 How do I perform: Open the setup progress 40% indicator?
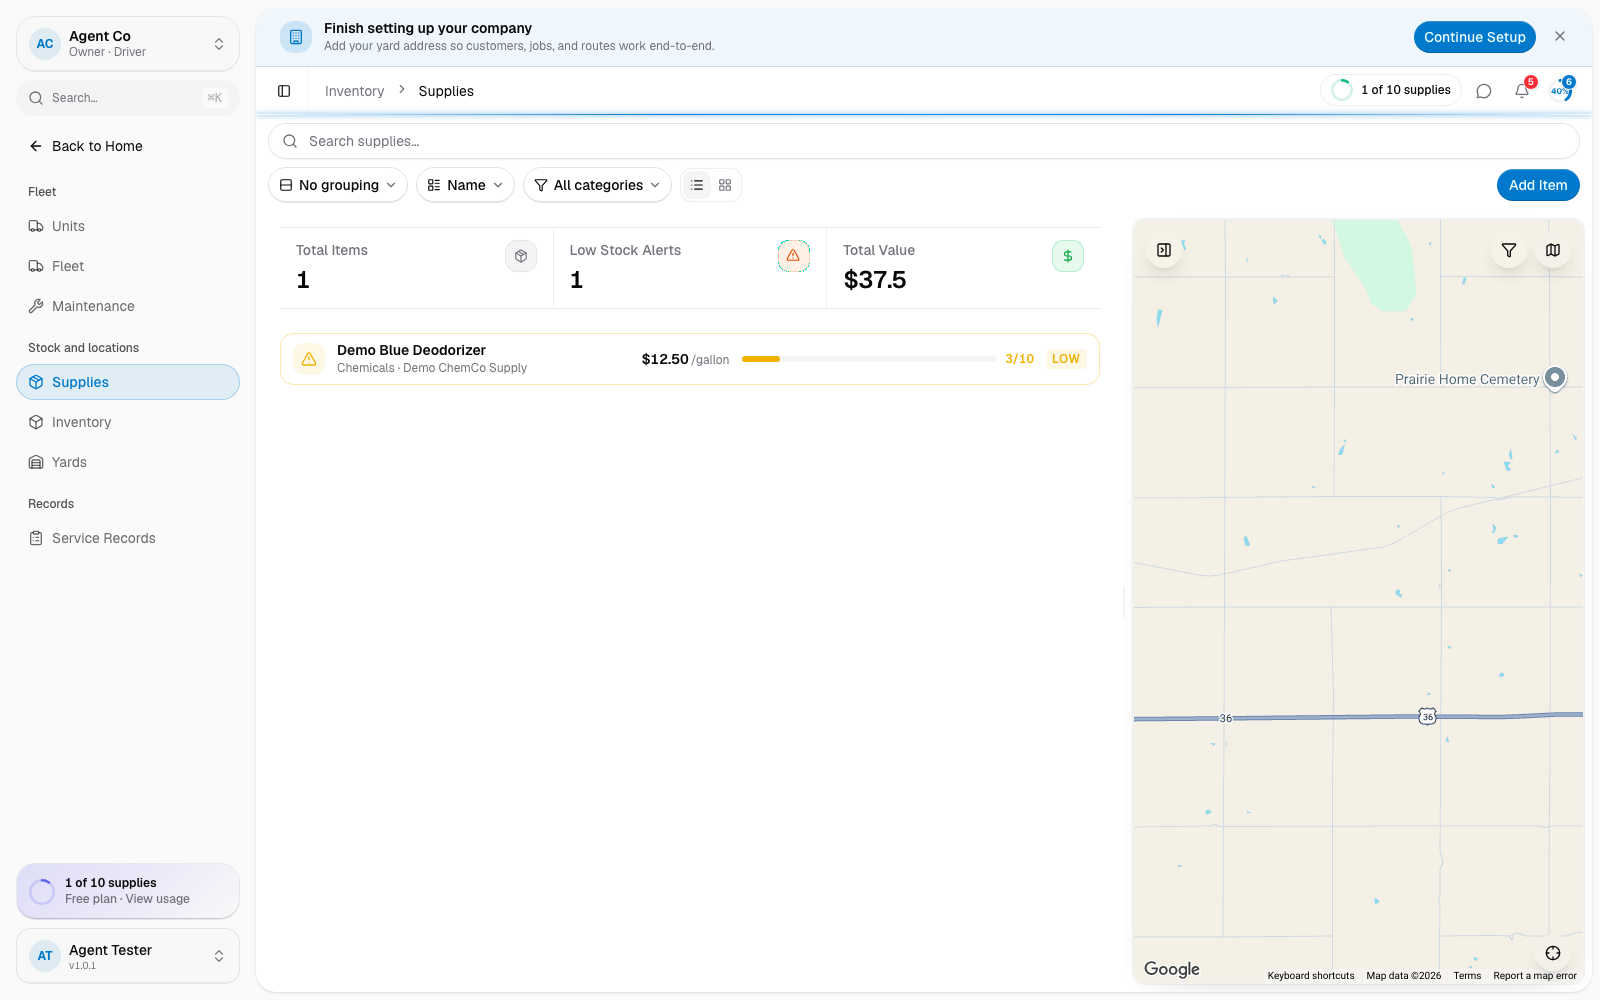1560,91
